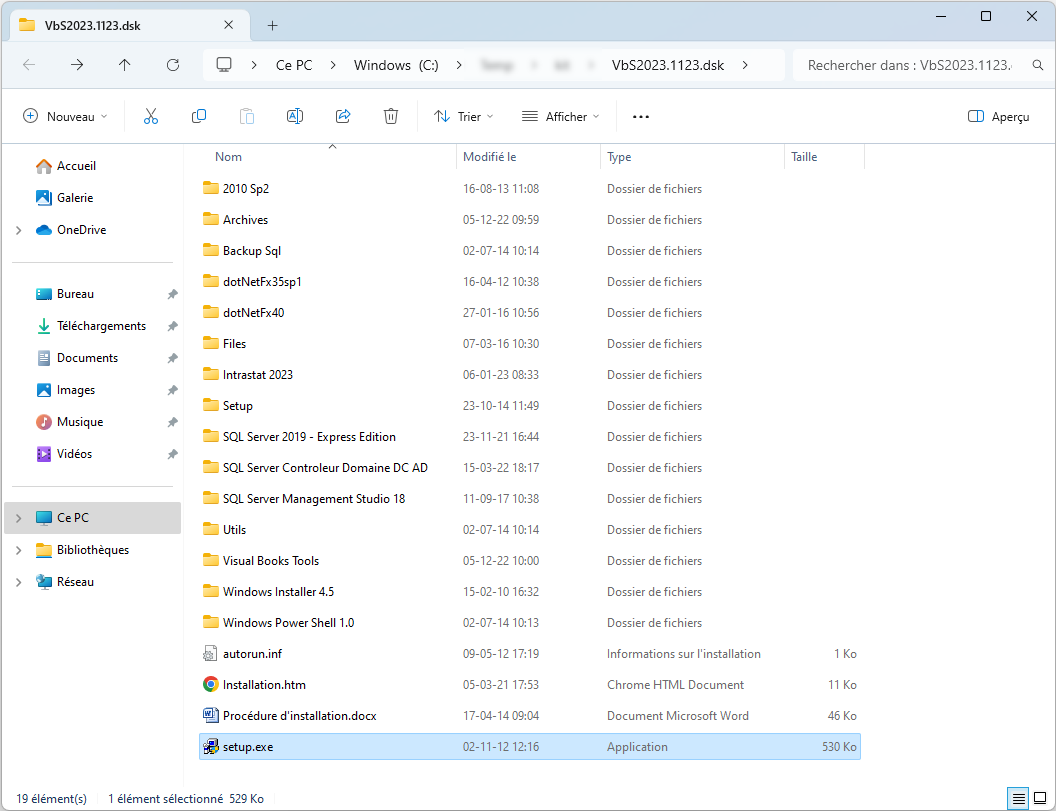Click the search magnifier icon
Image resolution: width=1056 pixels, height=811 pixels.
pos(1038,65)
